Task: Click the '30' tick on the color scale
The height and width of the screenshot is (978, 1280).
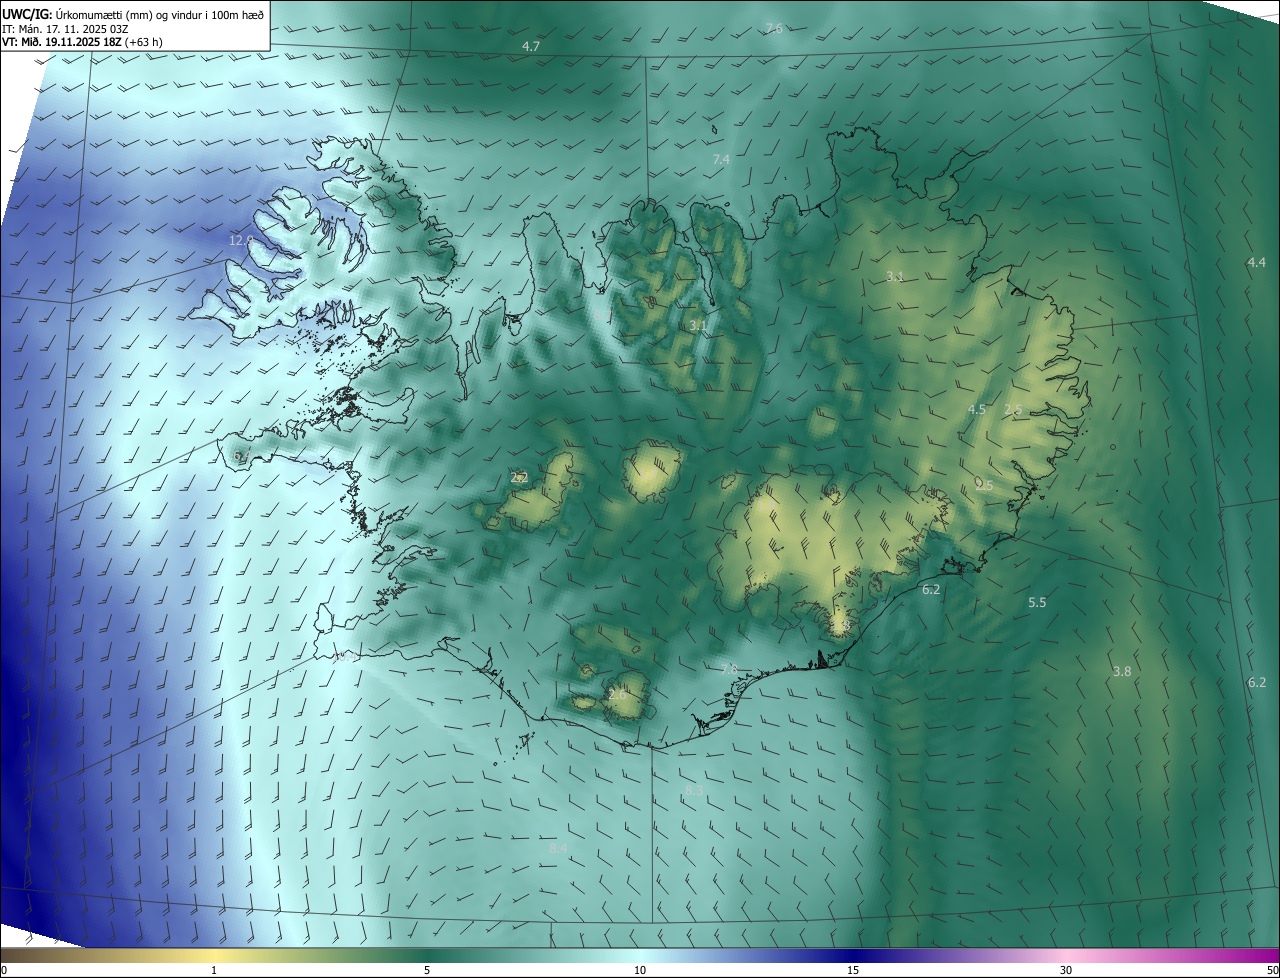Action: click(1066, 970)
